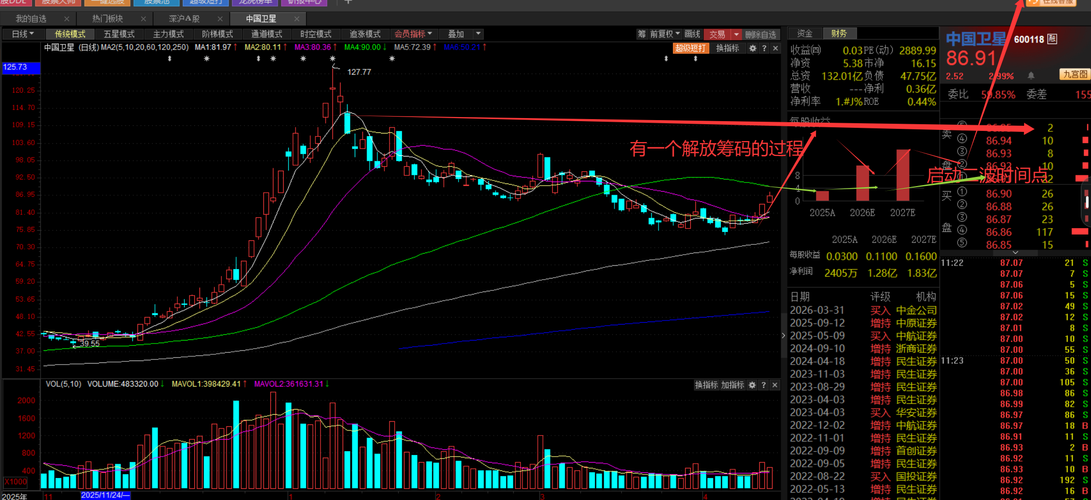This screenshot has height=500, width=1091.
Task: Add a new tab with plus icon
Action: [x=349, y=2]
